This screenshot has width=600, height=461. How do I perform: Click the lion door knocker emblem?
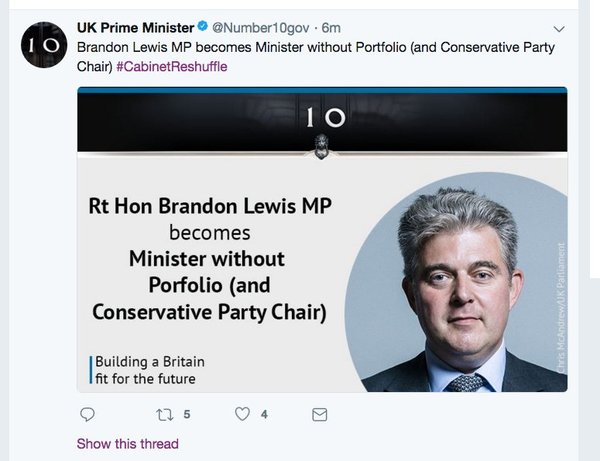tap(323, 146)
